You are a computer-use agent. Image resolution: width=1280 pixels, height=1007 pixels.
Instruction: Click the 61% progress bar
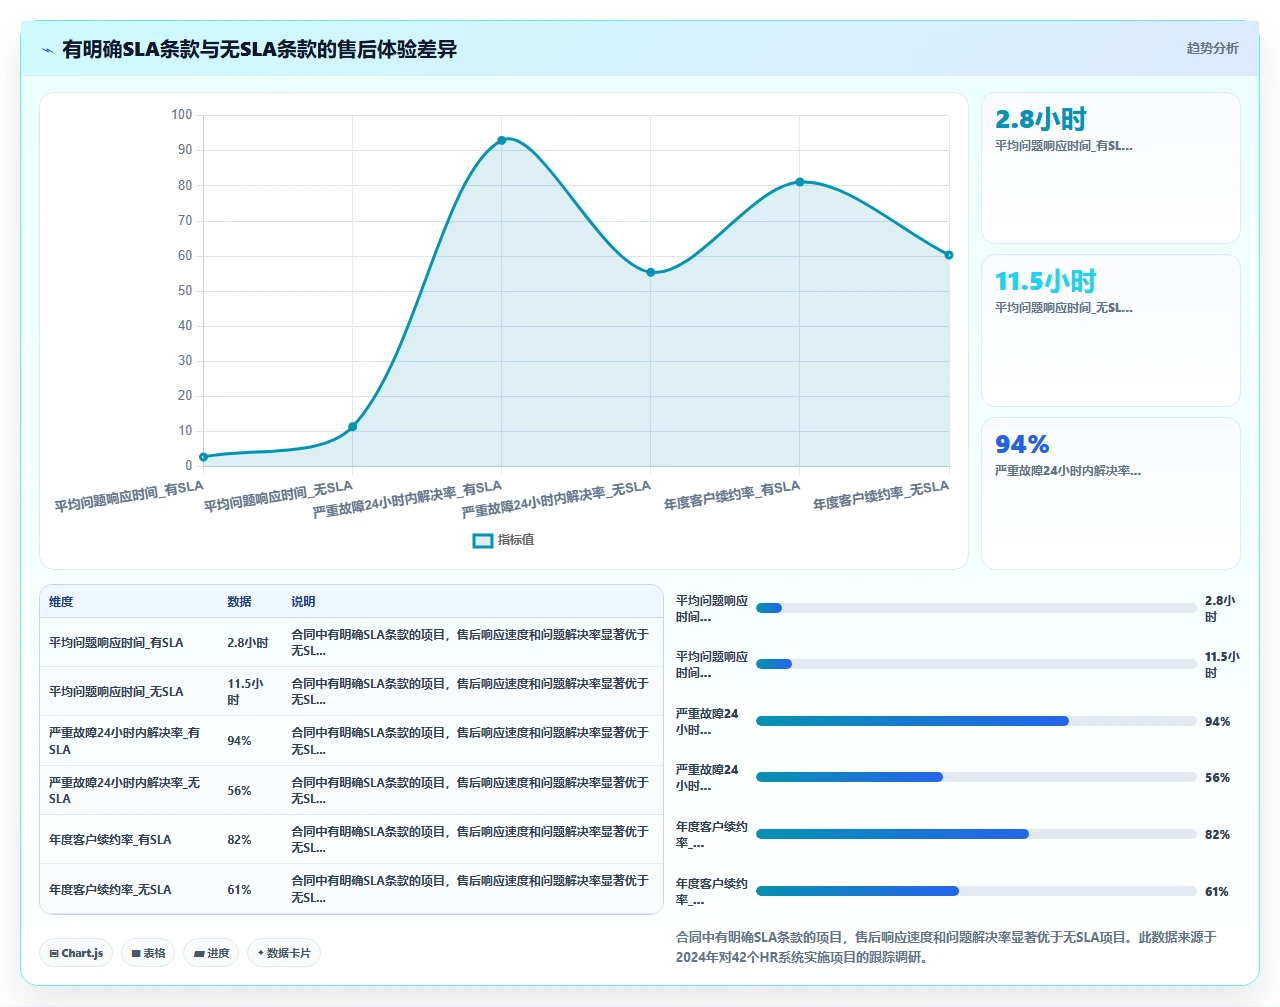tap(976, 891)
